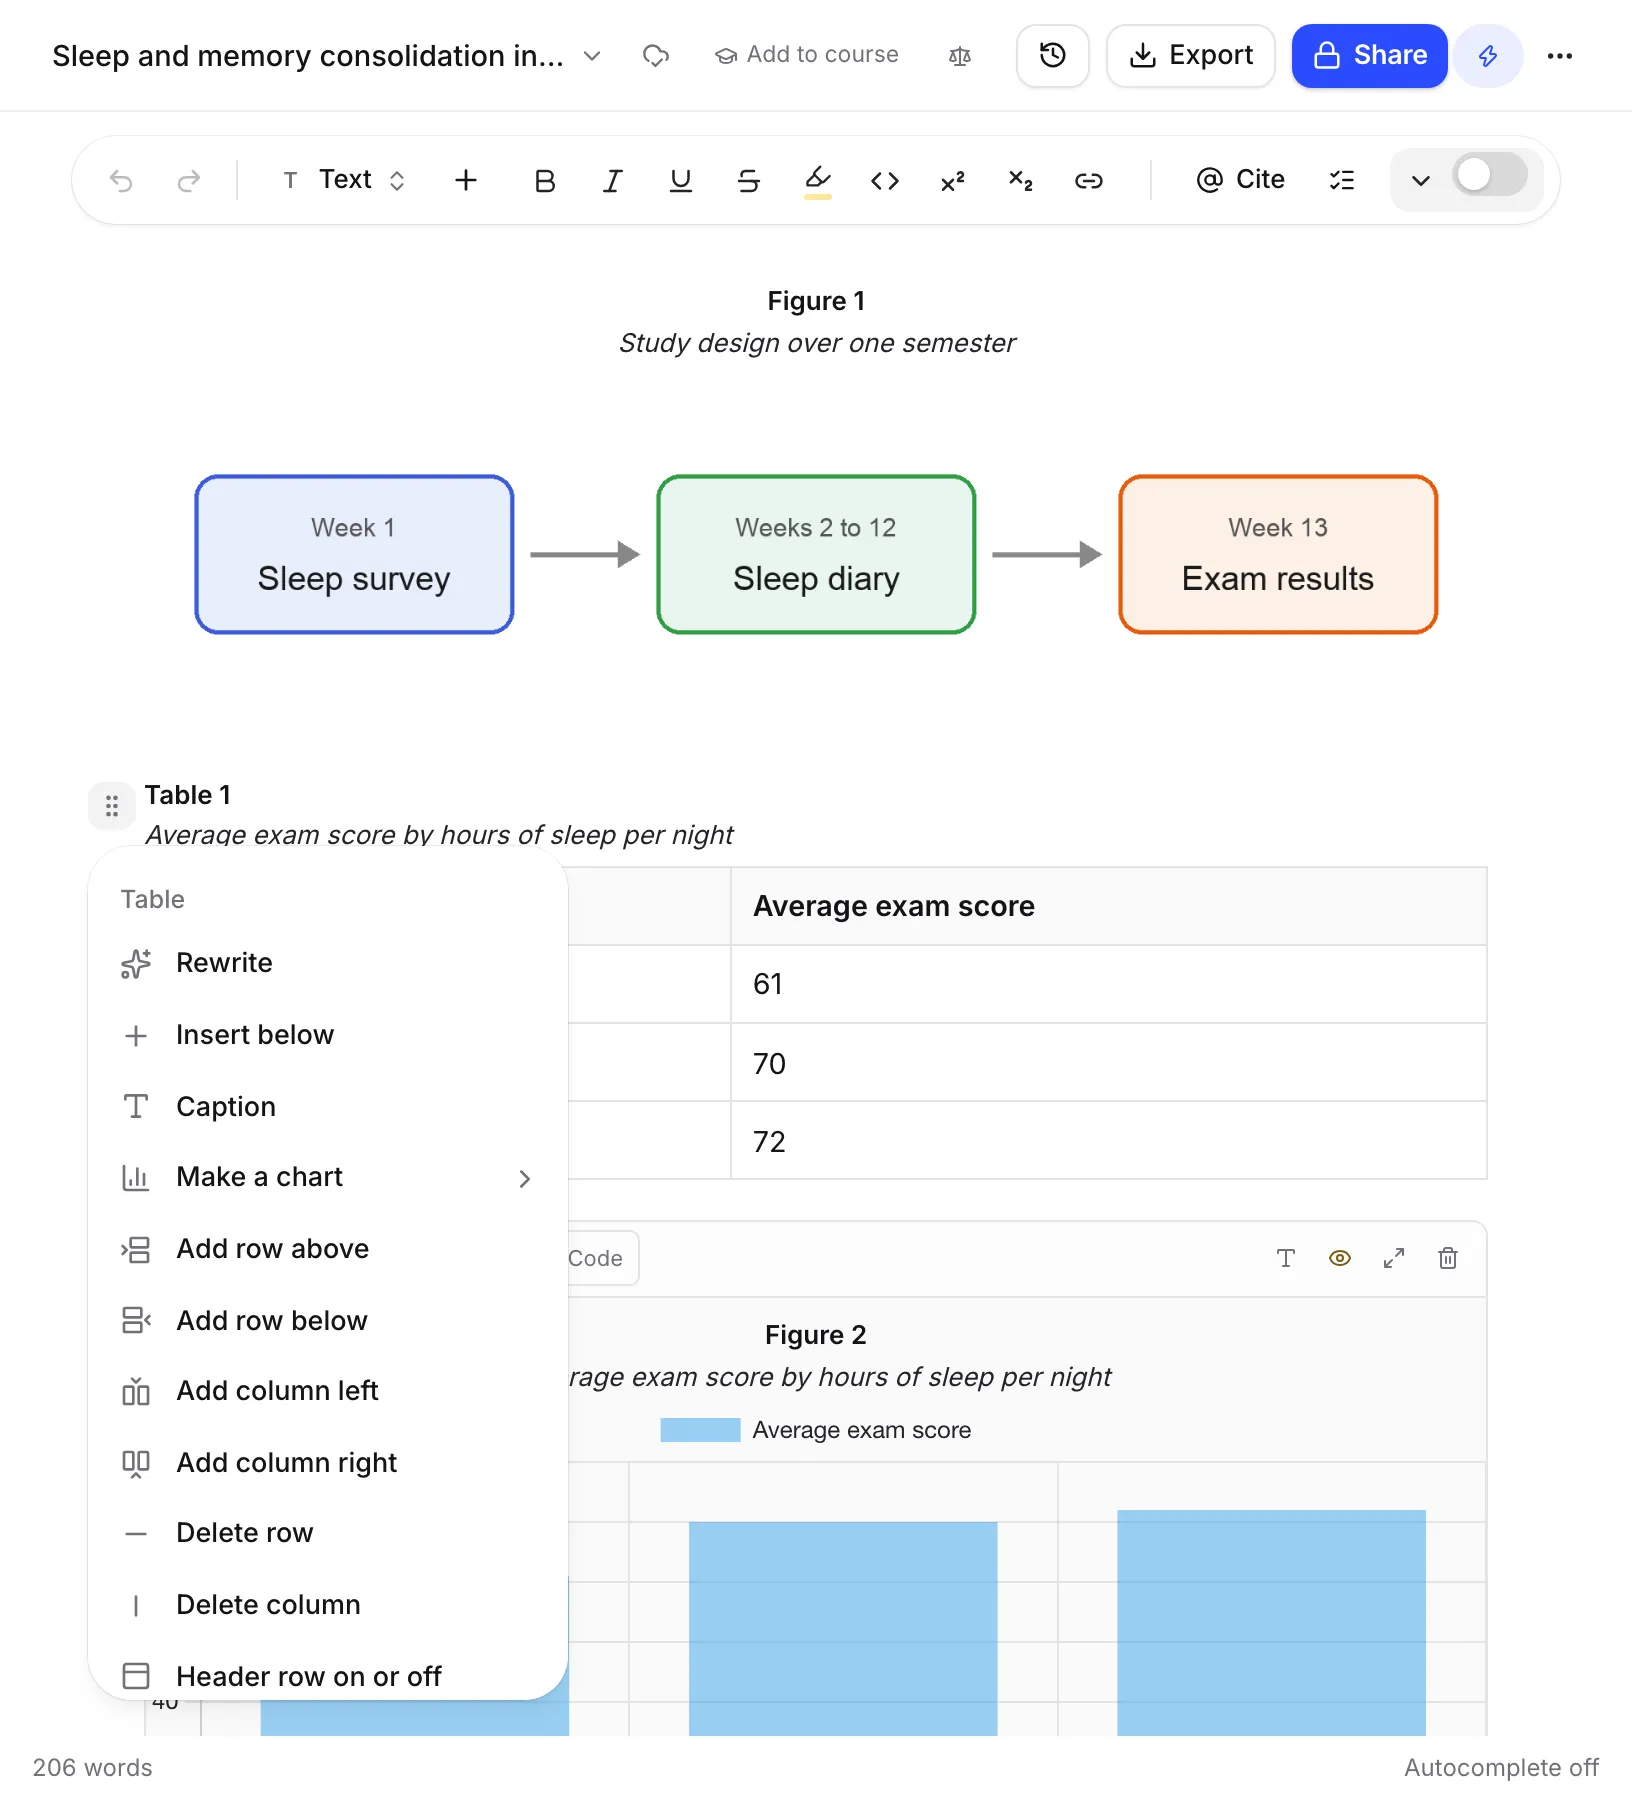Screen dimensions: 1632x1800
Task: Click the blue Share button
Action: coord(1369,56)
